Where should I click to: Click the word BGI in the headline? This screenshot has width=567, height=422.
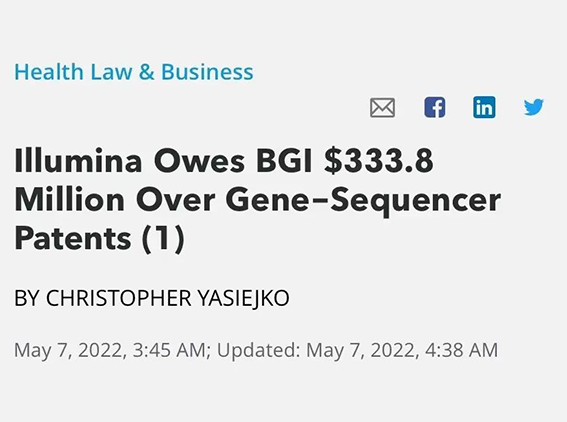coord(284,161)
